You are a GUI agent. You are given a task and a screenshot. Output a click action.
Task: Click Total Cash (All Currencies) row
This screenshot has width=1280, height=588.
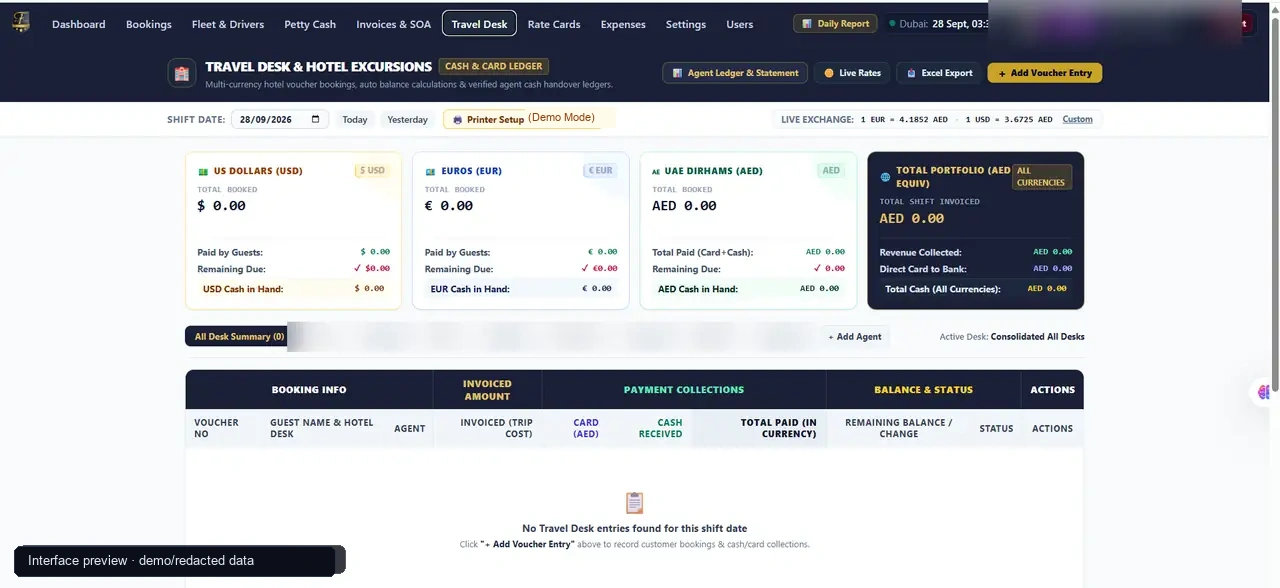coord(976,289)
